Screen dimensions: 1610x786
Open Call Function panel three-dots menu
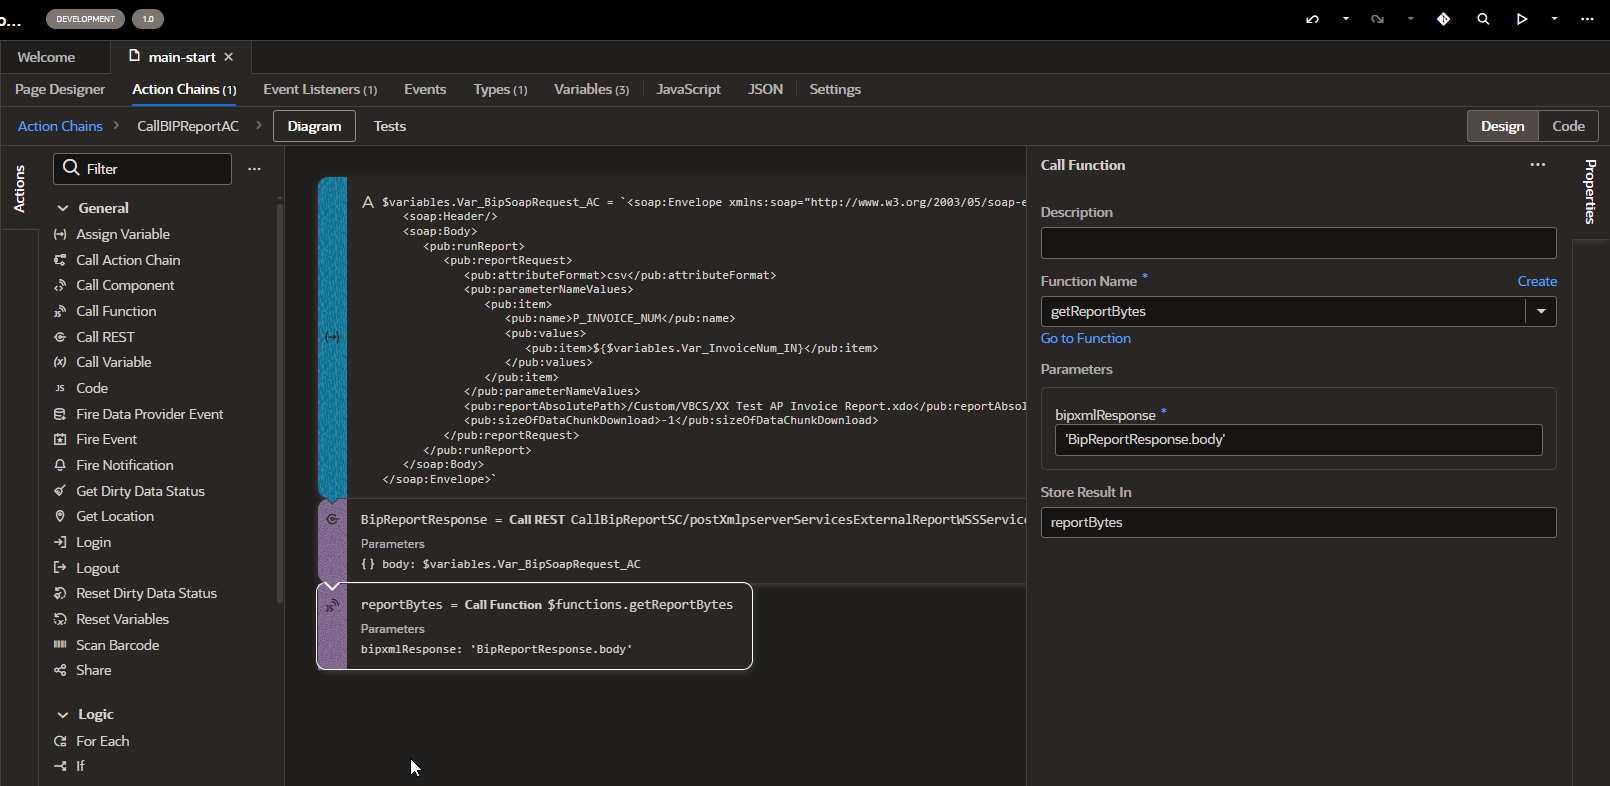click(x=1538, y=165)
